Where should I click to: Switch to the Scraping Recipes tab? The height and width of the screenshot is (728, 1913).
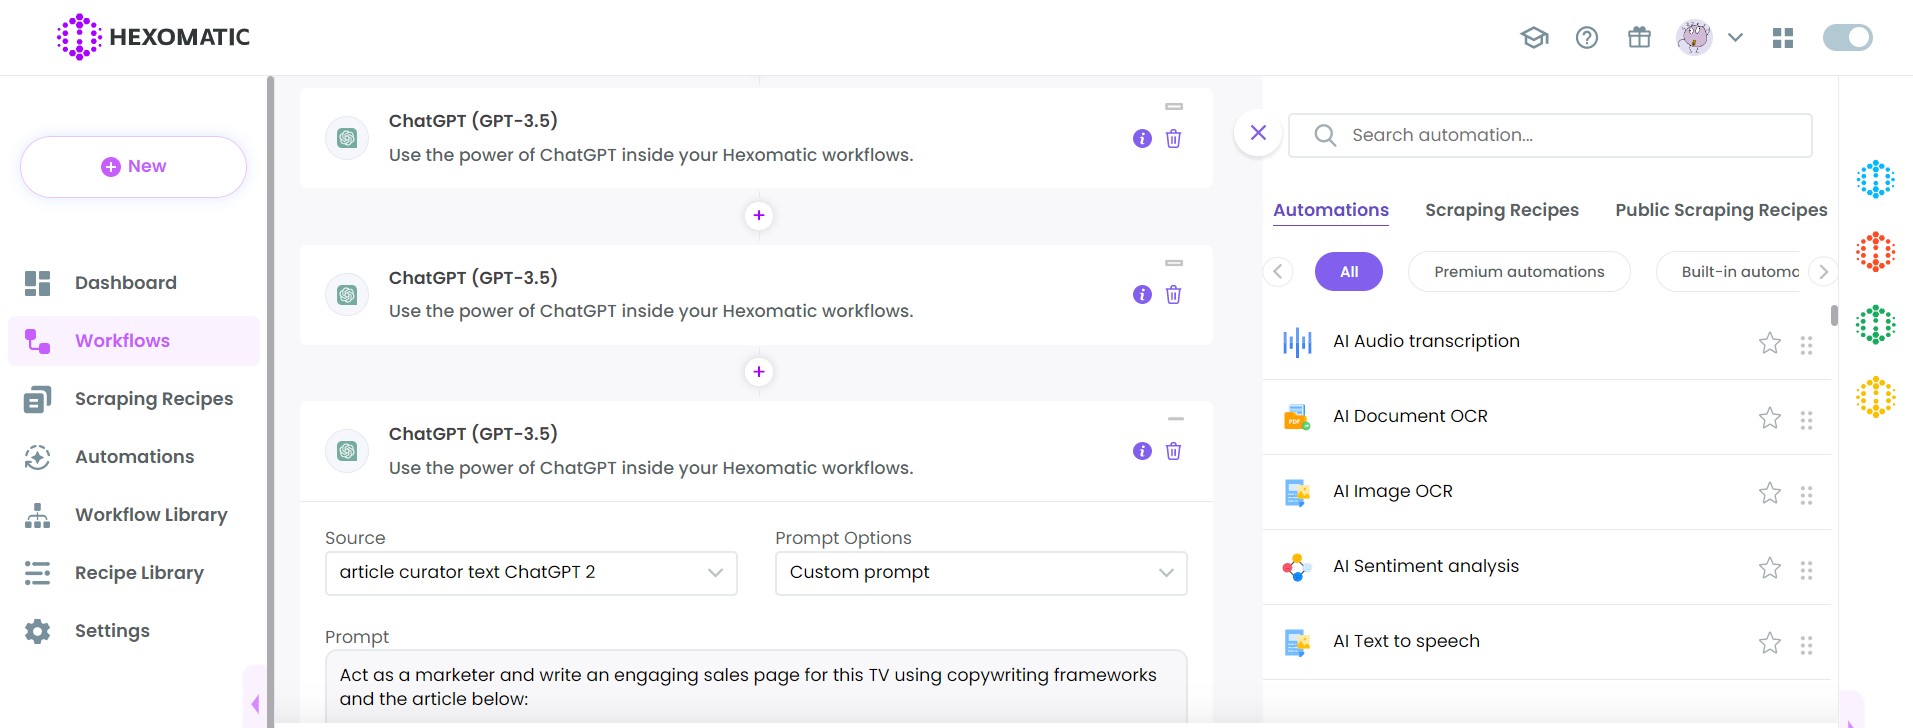pos(1502,210)
